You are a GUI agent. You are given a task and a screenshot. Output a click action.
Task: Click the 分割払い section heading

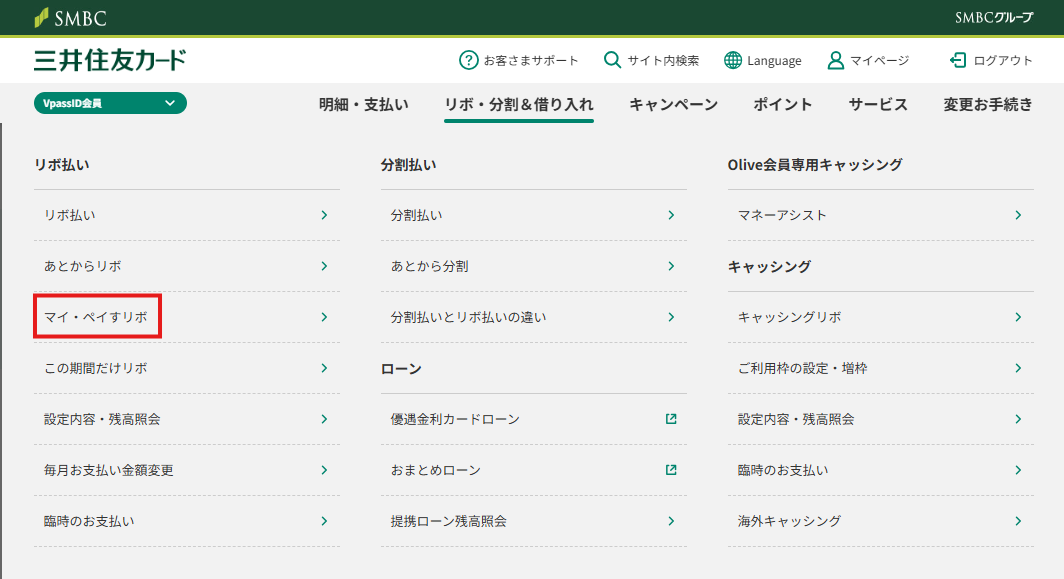(408, 164)
